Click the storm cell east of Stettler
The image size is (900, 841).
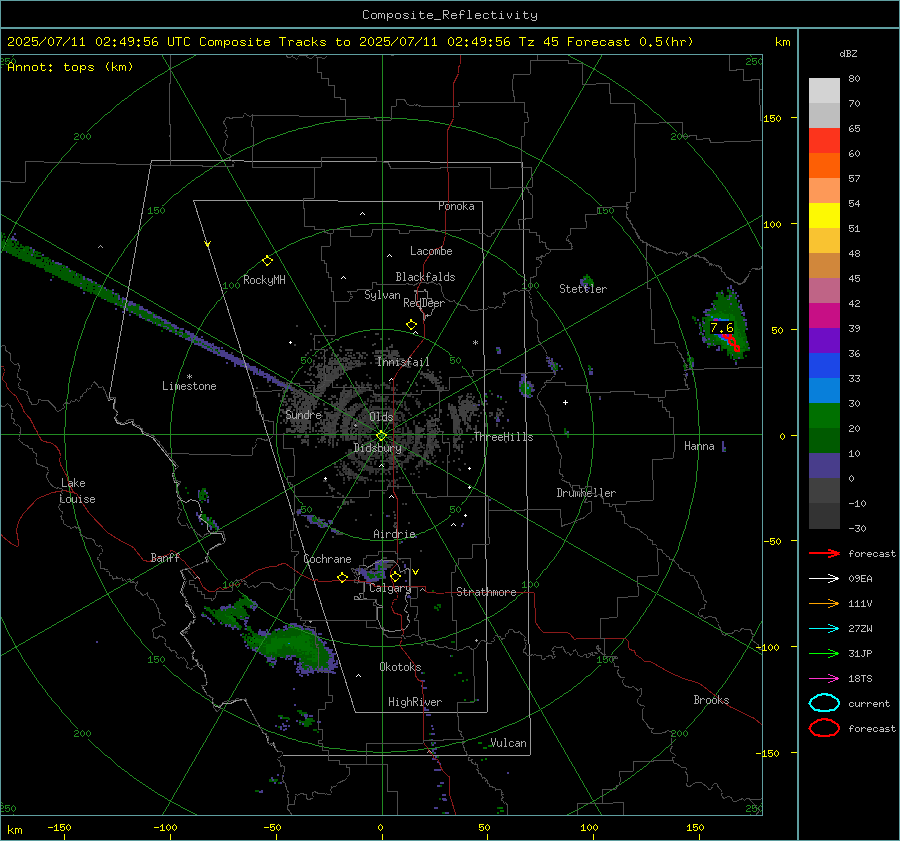pos(725,325)
